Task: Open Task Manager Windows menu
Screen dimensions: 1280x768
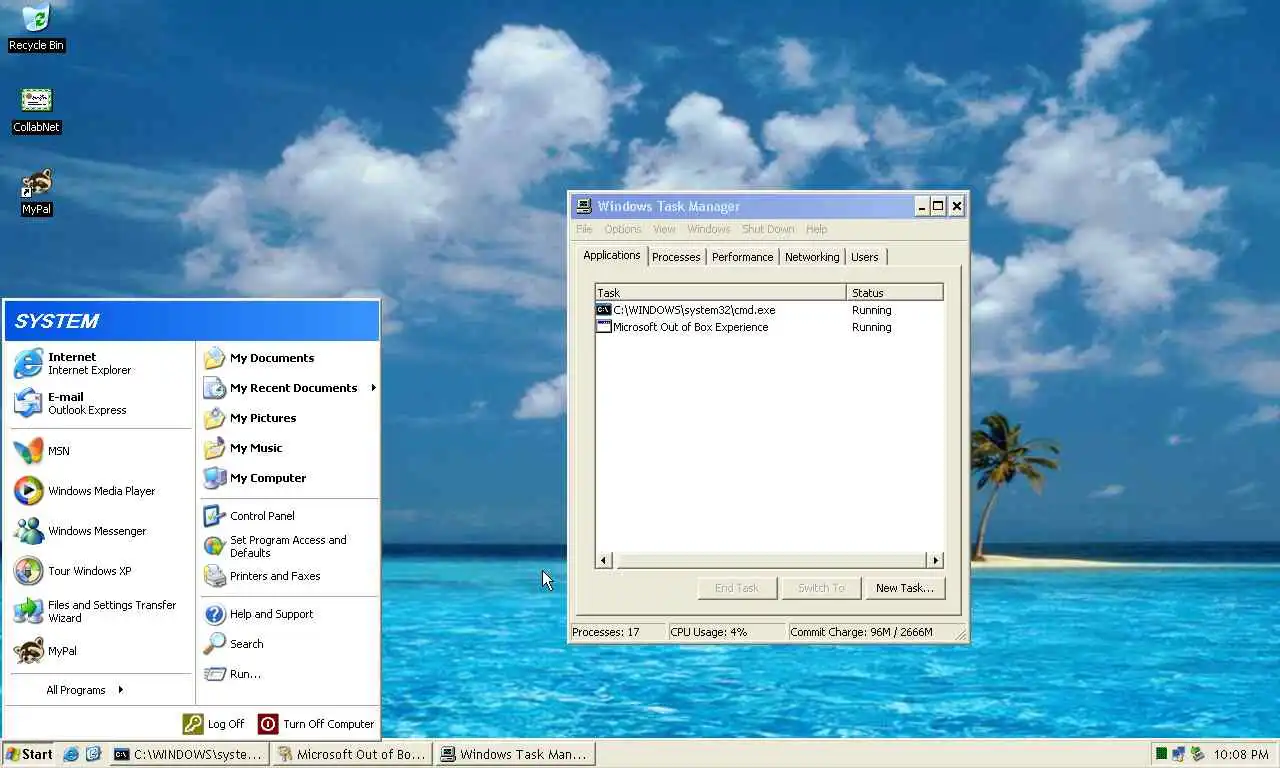Action: point(709,229)
